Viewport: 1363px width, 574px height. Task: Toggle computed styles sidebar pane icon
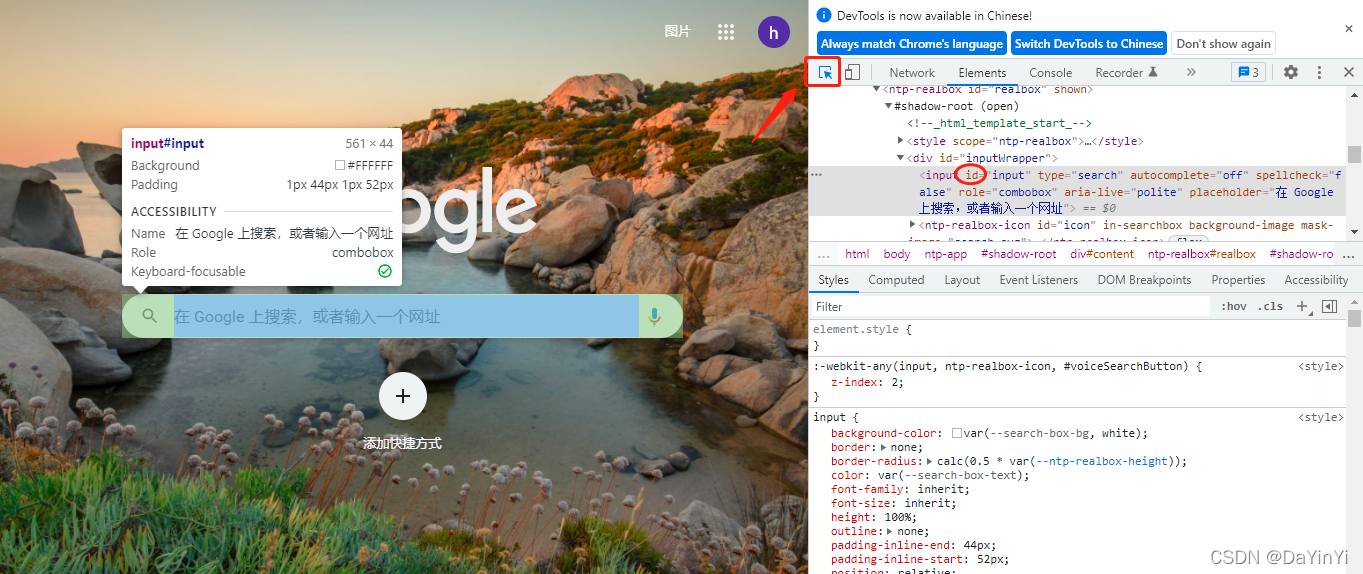coord(1329,306)
